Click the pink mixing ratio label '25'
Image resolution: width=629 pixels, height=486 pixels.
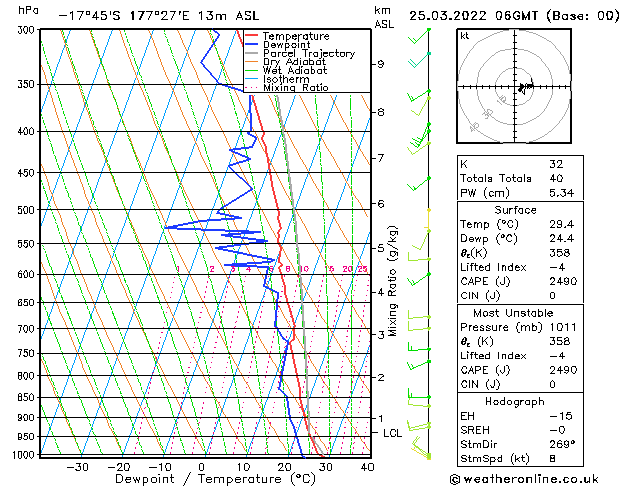362,269
